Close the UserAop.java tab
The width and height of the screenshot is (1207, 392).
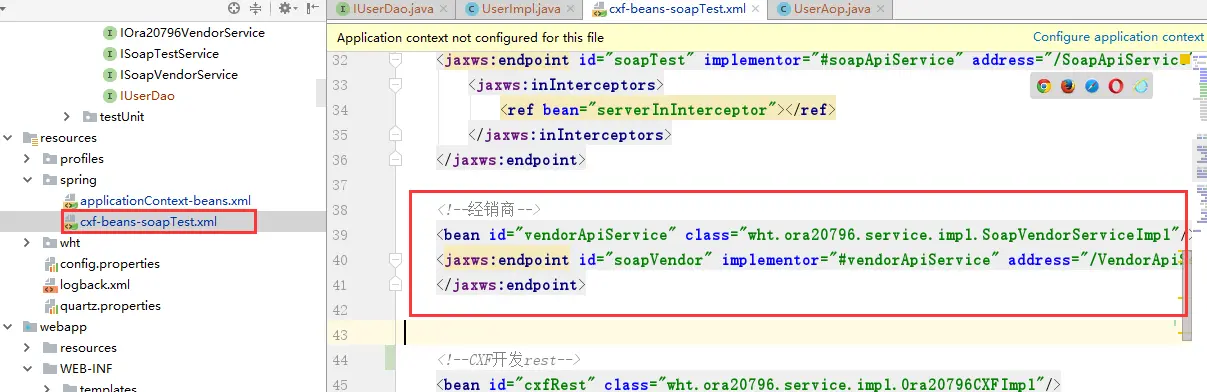click(882, 9)
